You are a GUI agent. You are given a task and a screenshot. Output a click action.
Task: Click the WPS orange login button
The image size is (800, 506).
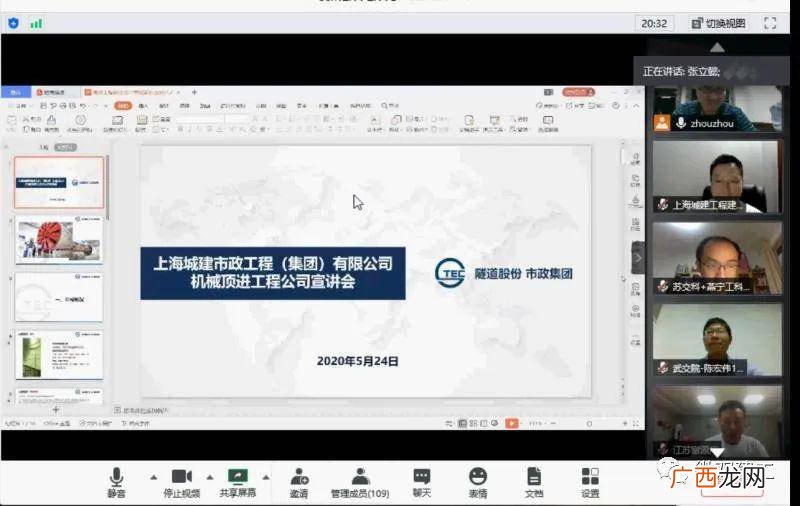click(x=579, y=92)
